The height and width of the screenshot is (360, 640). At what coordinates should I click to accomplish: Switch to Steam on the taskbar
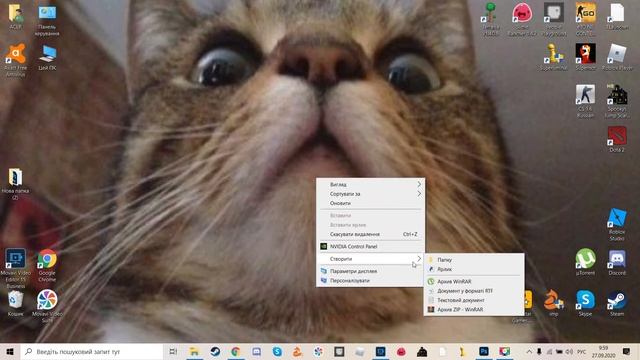coord(215,351)
